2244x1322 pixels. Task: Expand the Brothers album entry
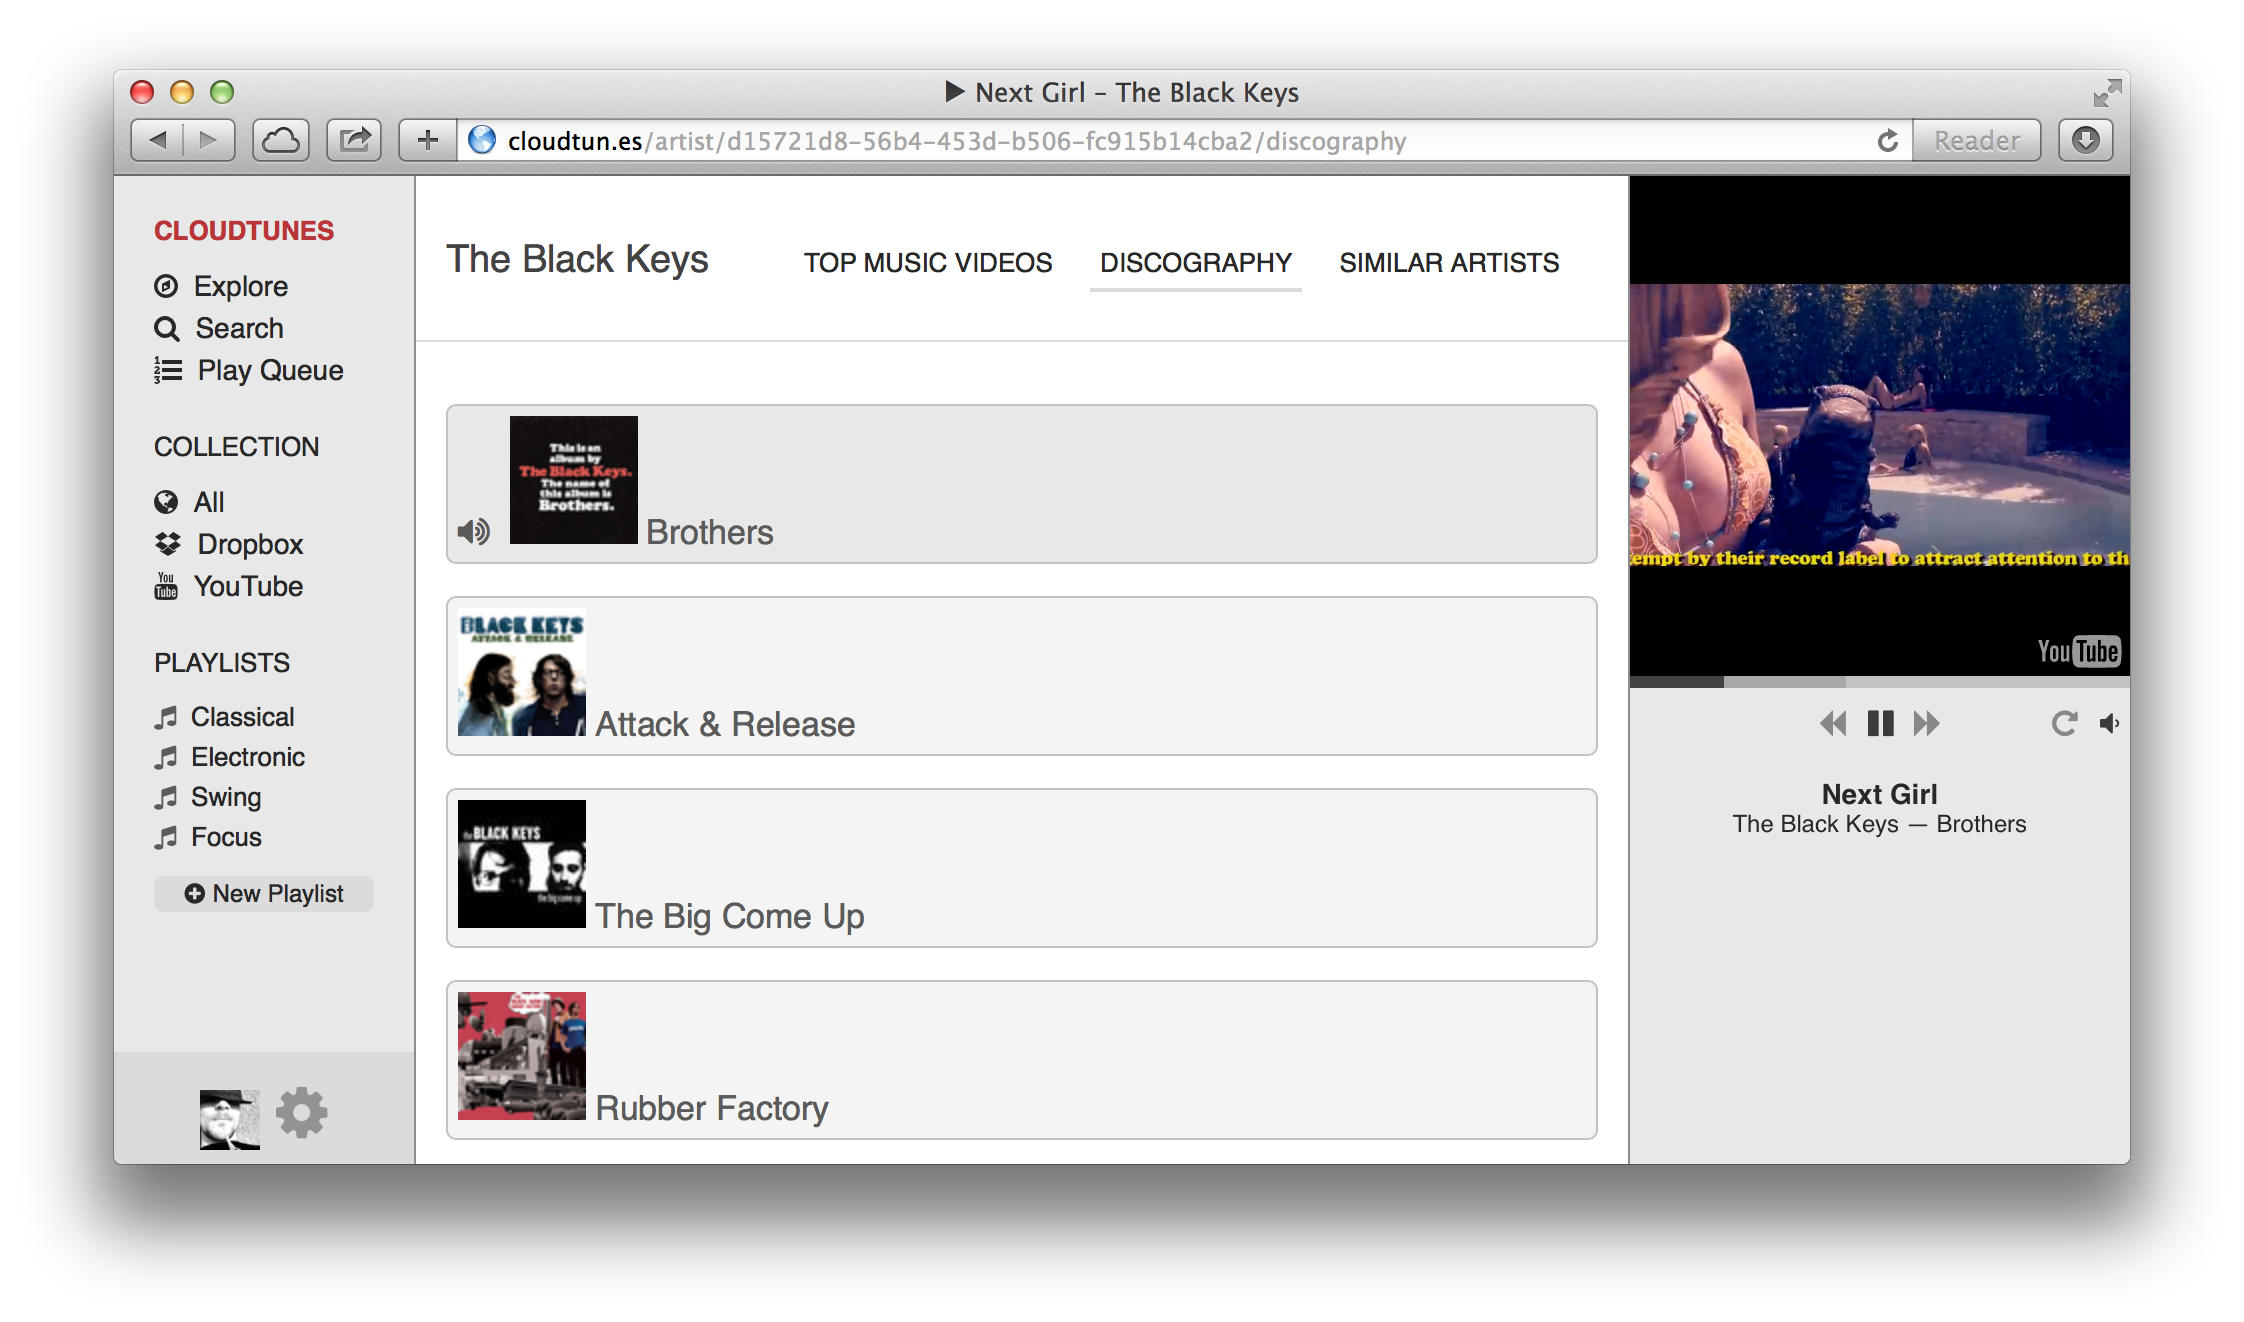pyautogui.click(x=1021, y=483)
